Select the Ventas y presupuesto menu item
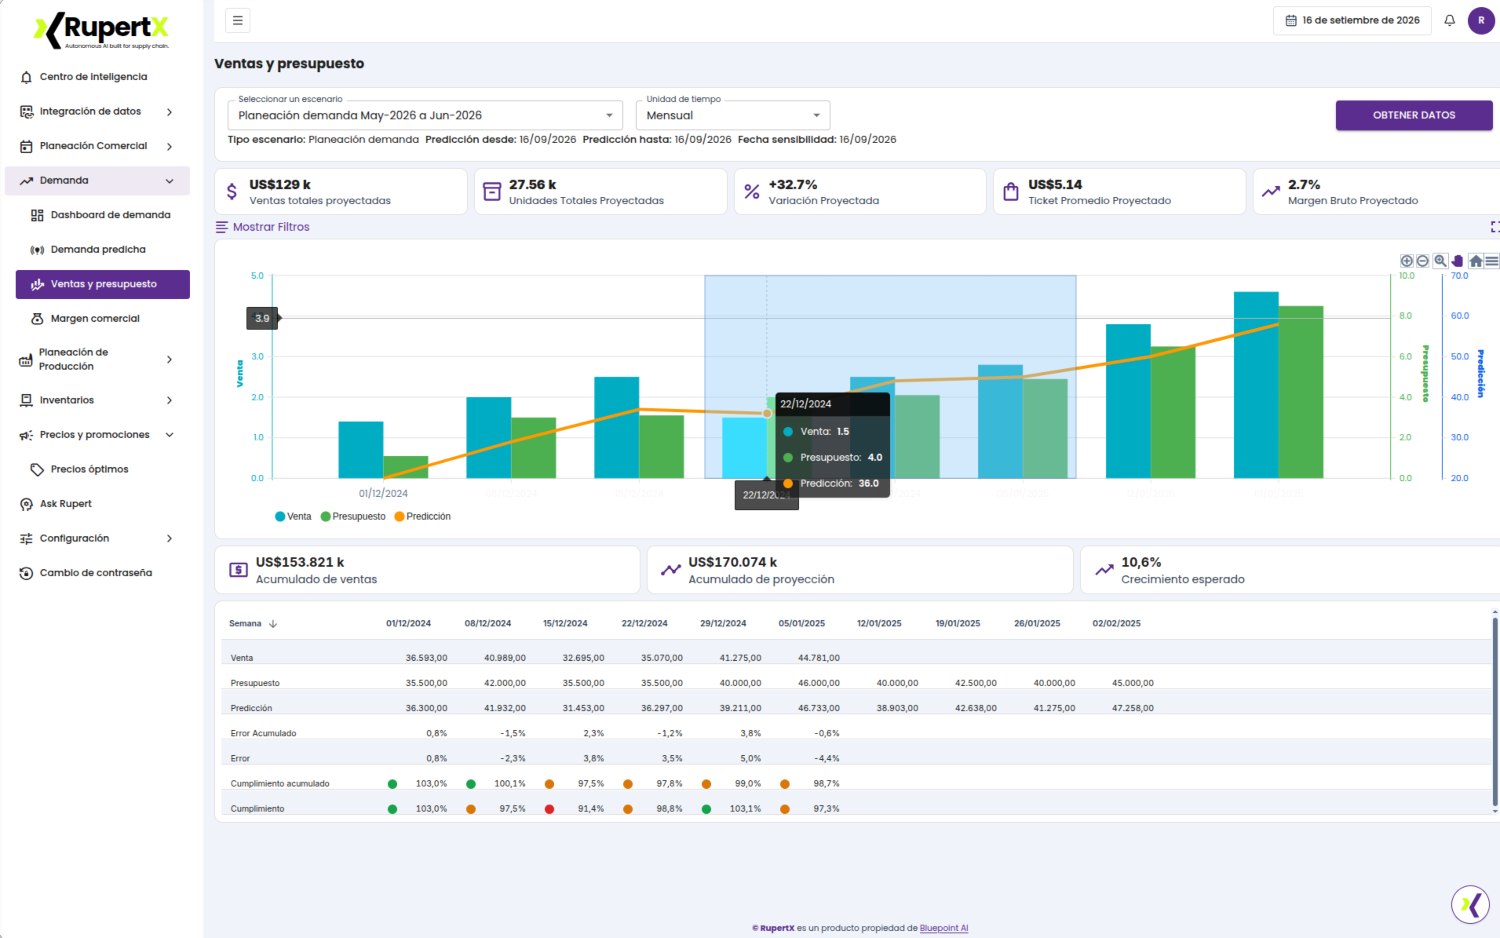The height and width of the screenshot is (938, 1500). [103, 284]
